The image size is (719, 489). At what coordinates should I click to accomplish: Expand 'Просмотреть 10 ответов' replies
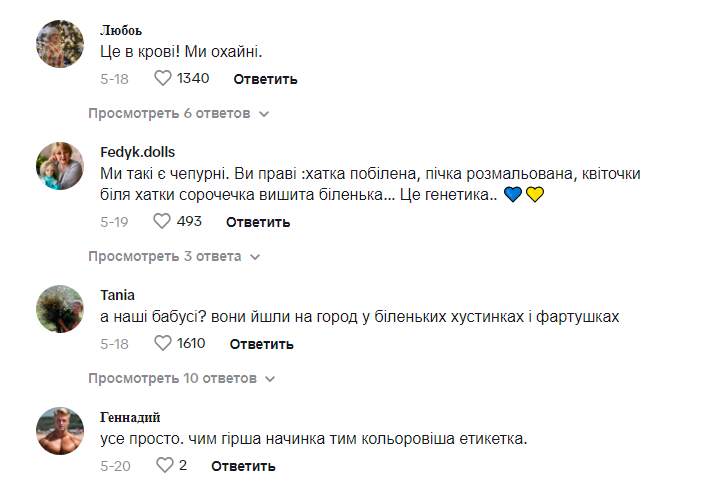pyautogui.click(x=179, y=378)
